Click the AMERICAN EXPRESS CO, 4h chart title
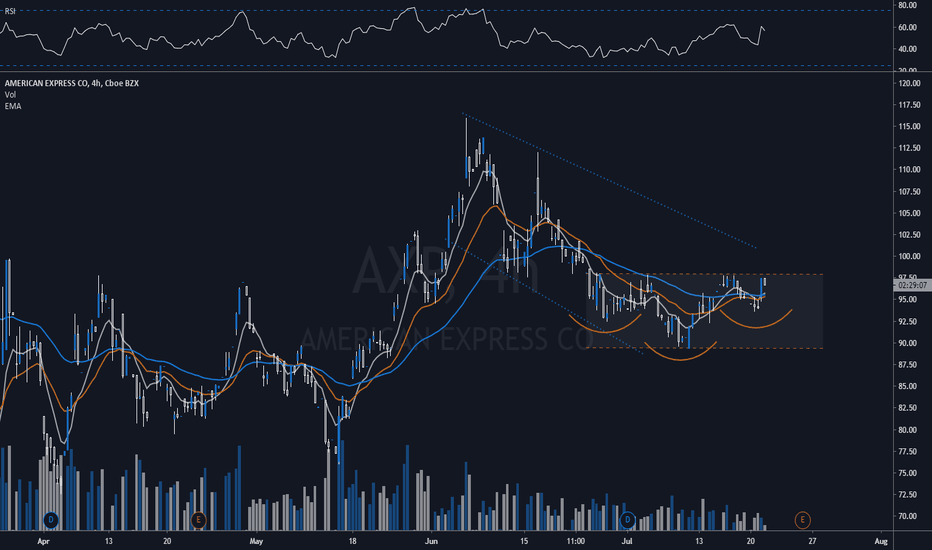932x550 pixels. [x=72, y=83]
